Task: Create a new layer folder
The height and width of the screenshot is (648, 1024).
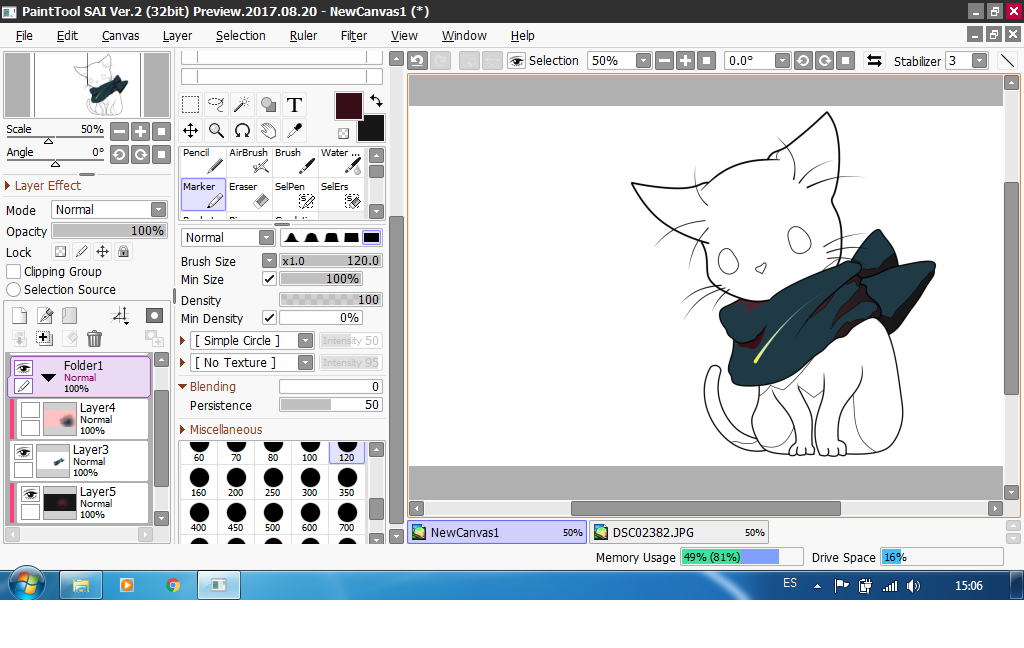Action: [x=70, y=316]
